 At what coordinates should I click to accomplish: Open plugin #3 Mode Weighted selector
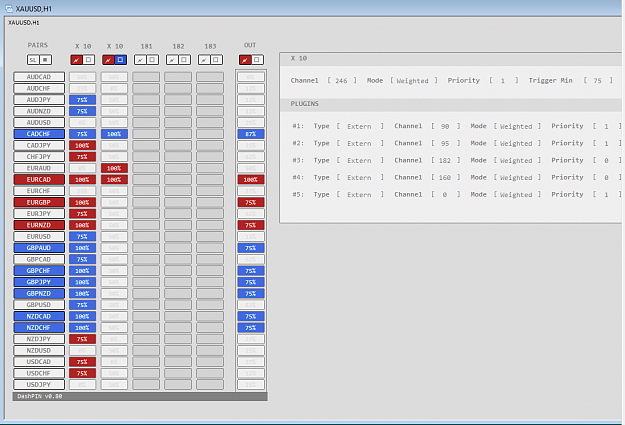[517, 161]
